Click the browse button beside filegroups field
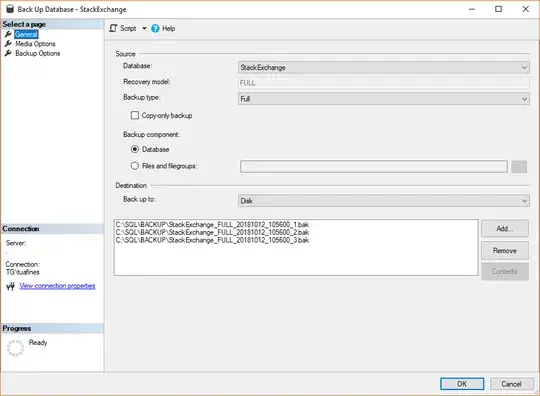This screenshot has width=540, height=396. (x=519, y=167)
